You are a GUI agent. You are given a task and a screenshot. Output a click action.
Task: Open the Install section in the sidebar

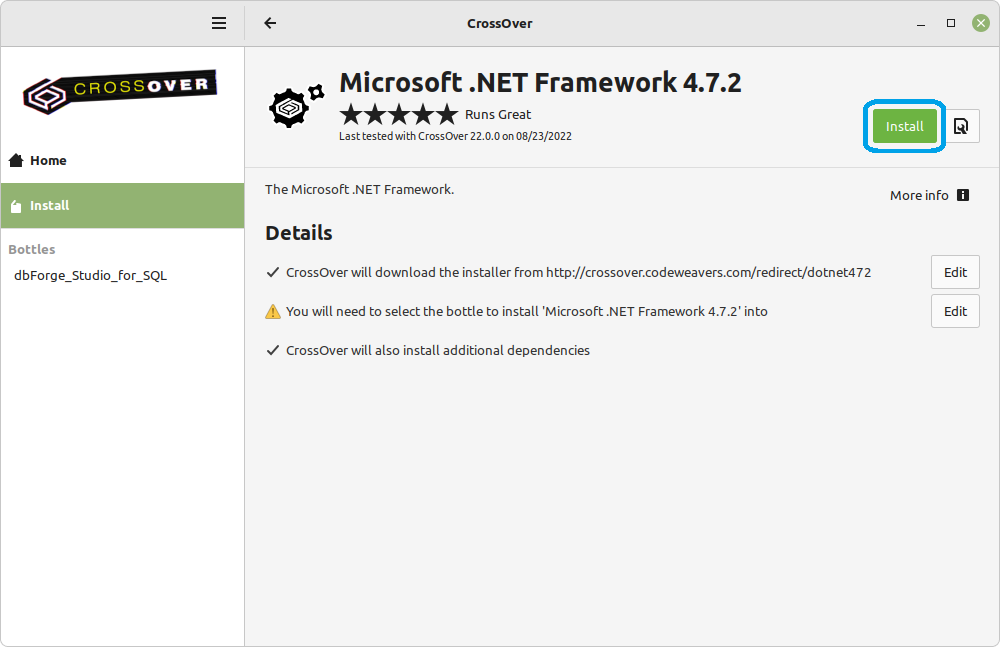click(x=49, y=205)
